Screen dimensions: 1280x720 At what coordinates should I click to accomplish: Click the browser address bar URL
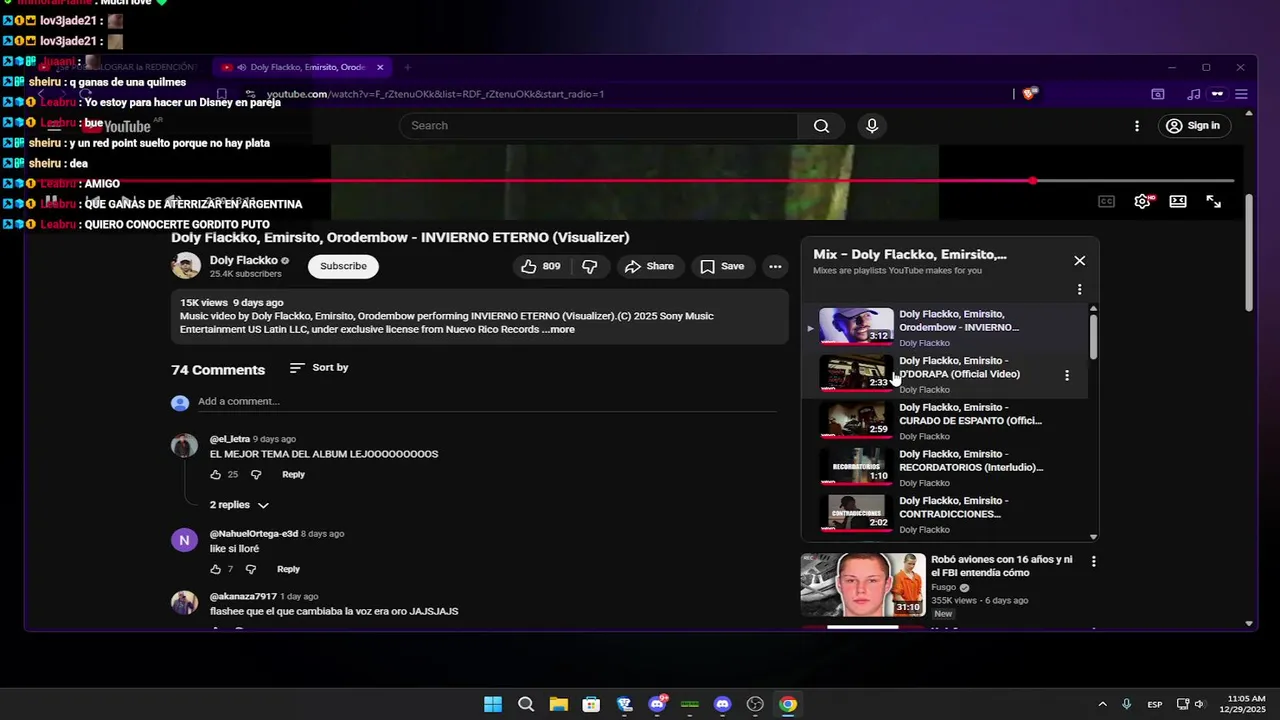pyautogui.click(x=435, y=94)
